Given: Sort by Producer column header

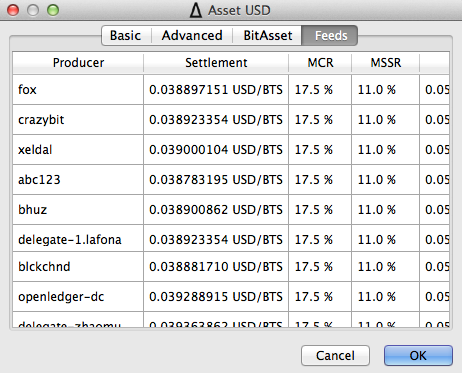Looking at the screenshot, I should [78, 63].
